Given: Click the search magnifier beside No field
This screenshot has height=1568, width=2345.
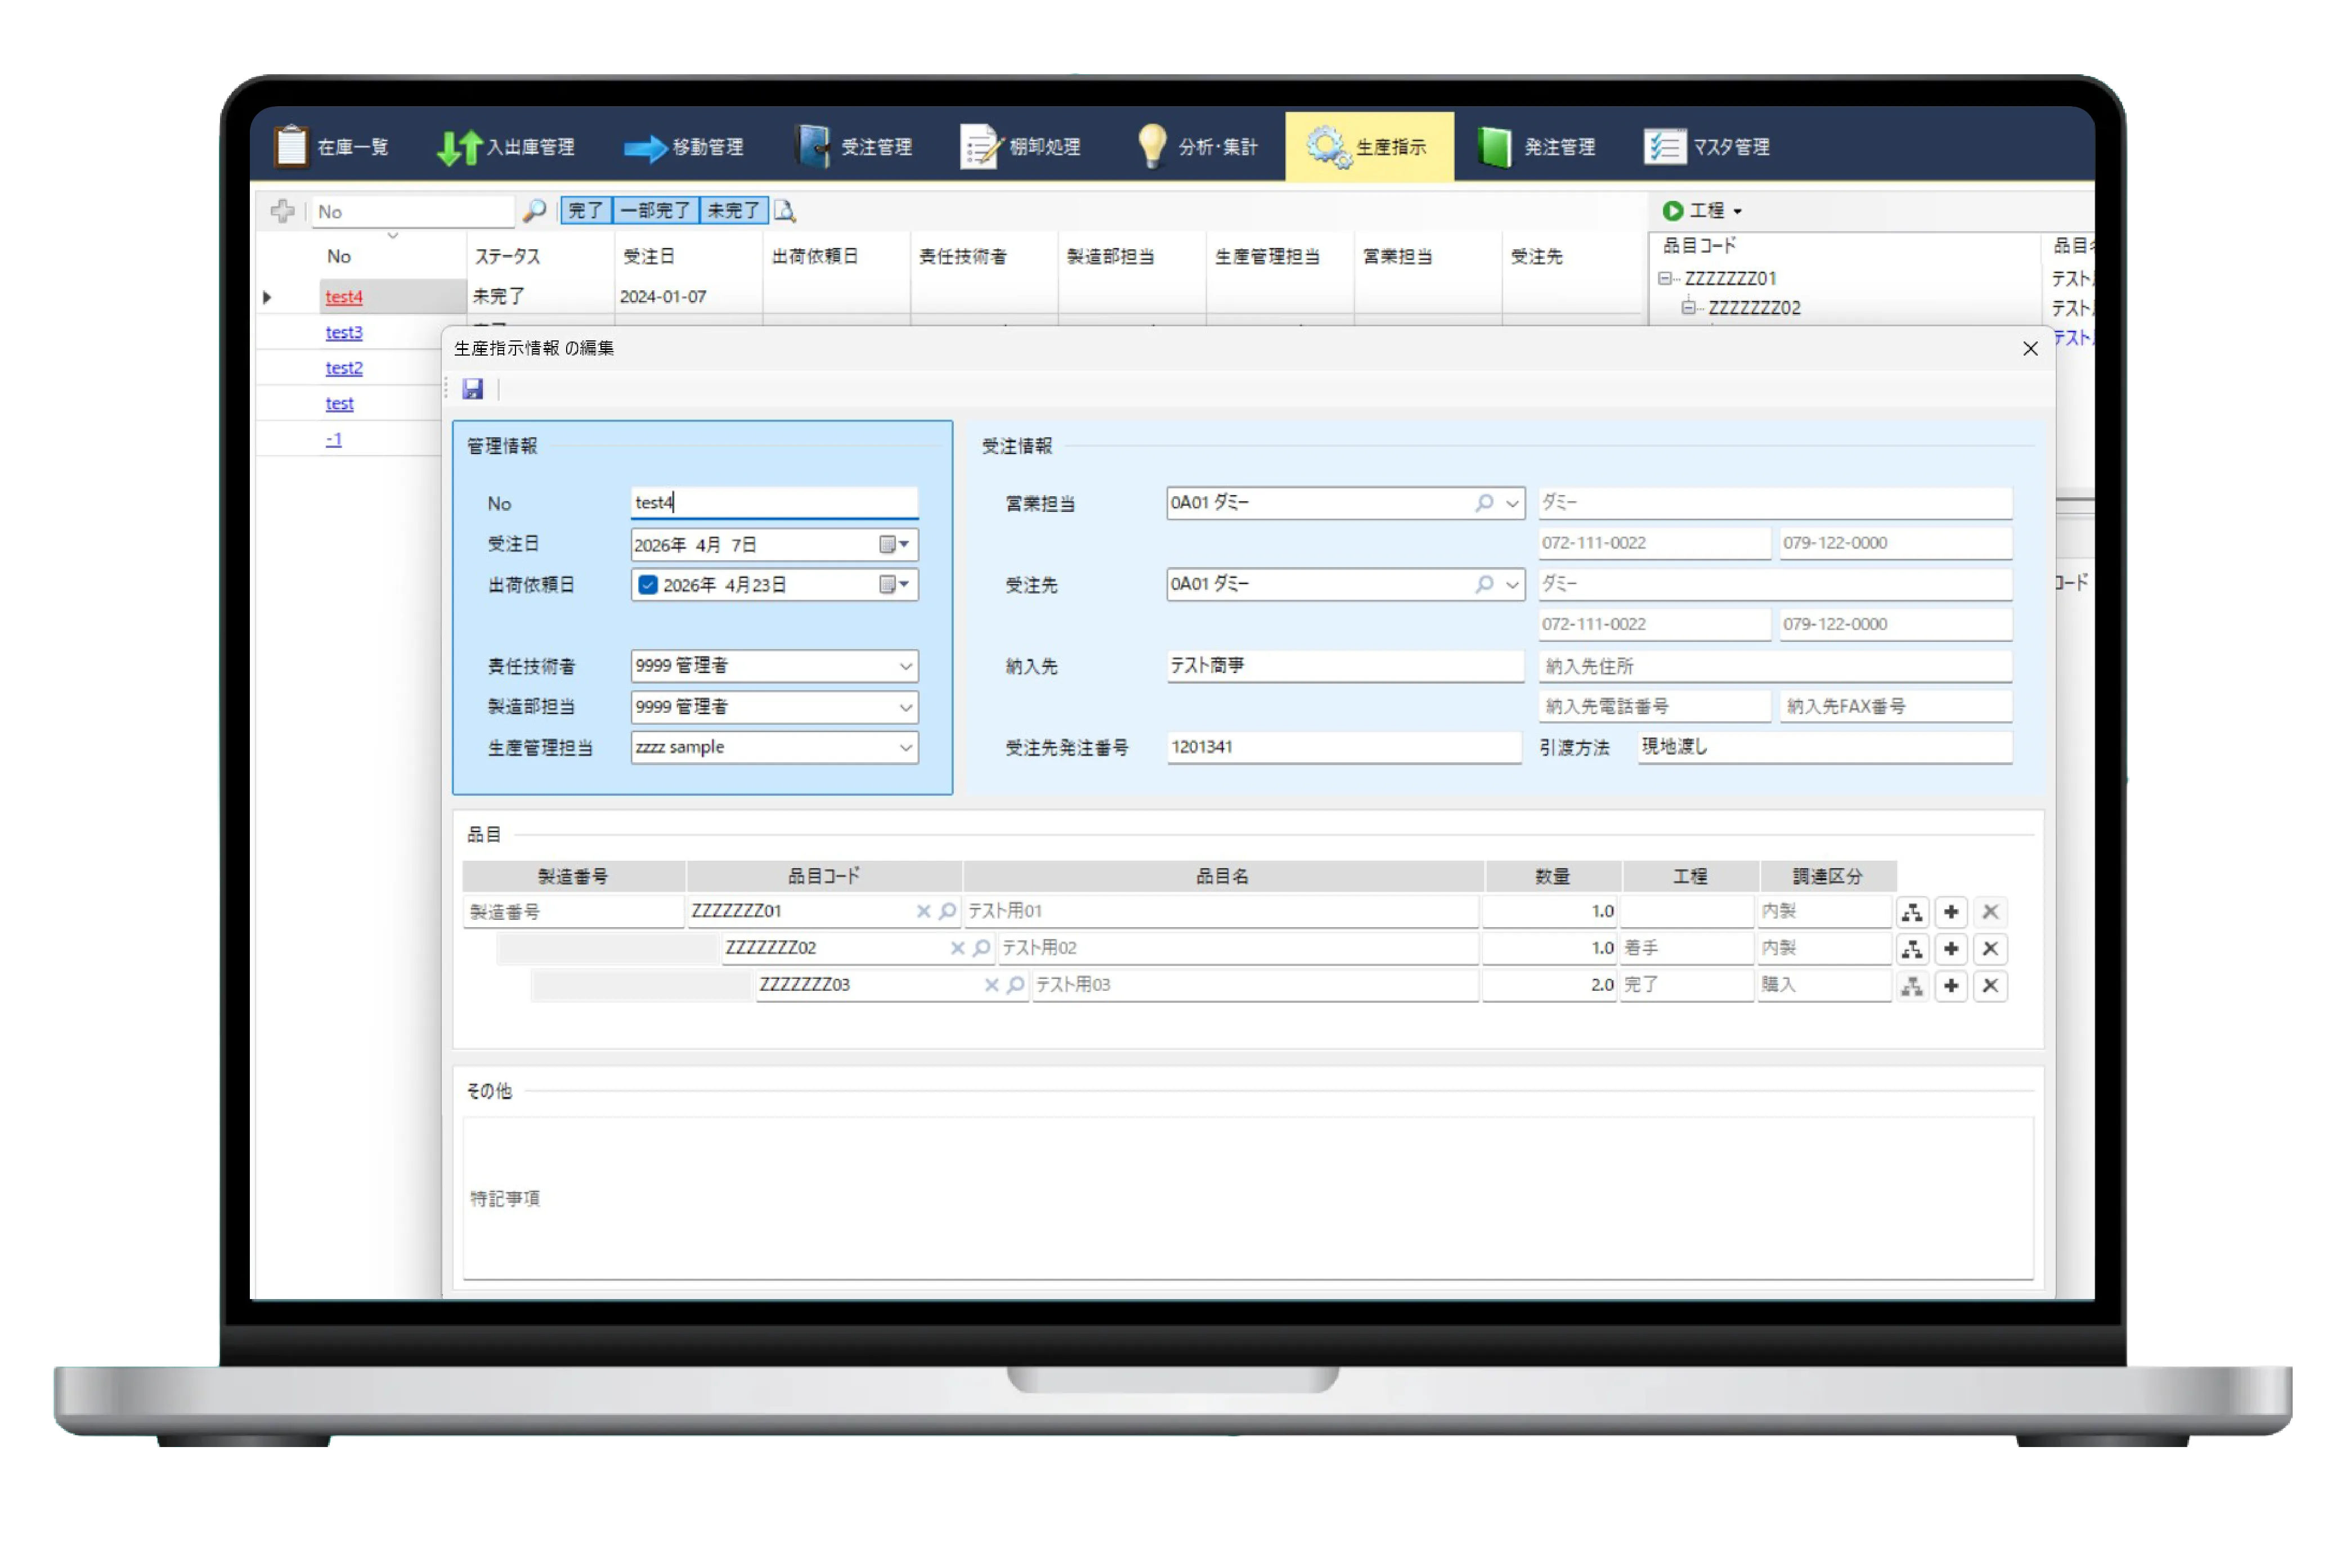Looking at the screenshot, I should click(534, 211).
